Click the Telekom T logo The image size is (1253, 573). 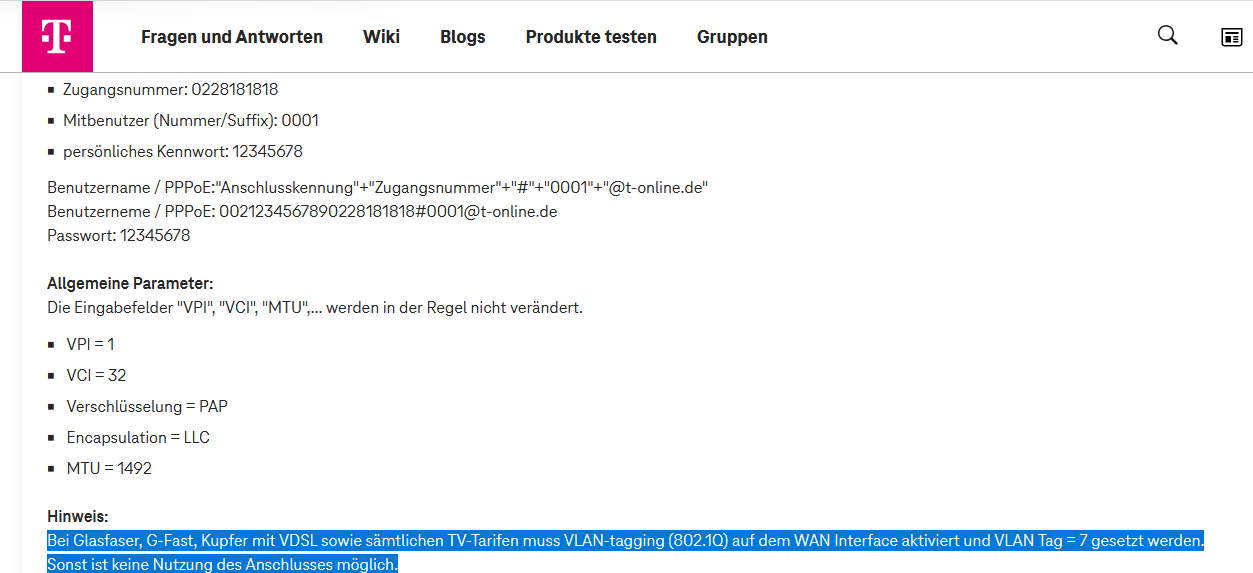(x=57, y=37)
